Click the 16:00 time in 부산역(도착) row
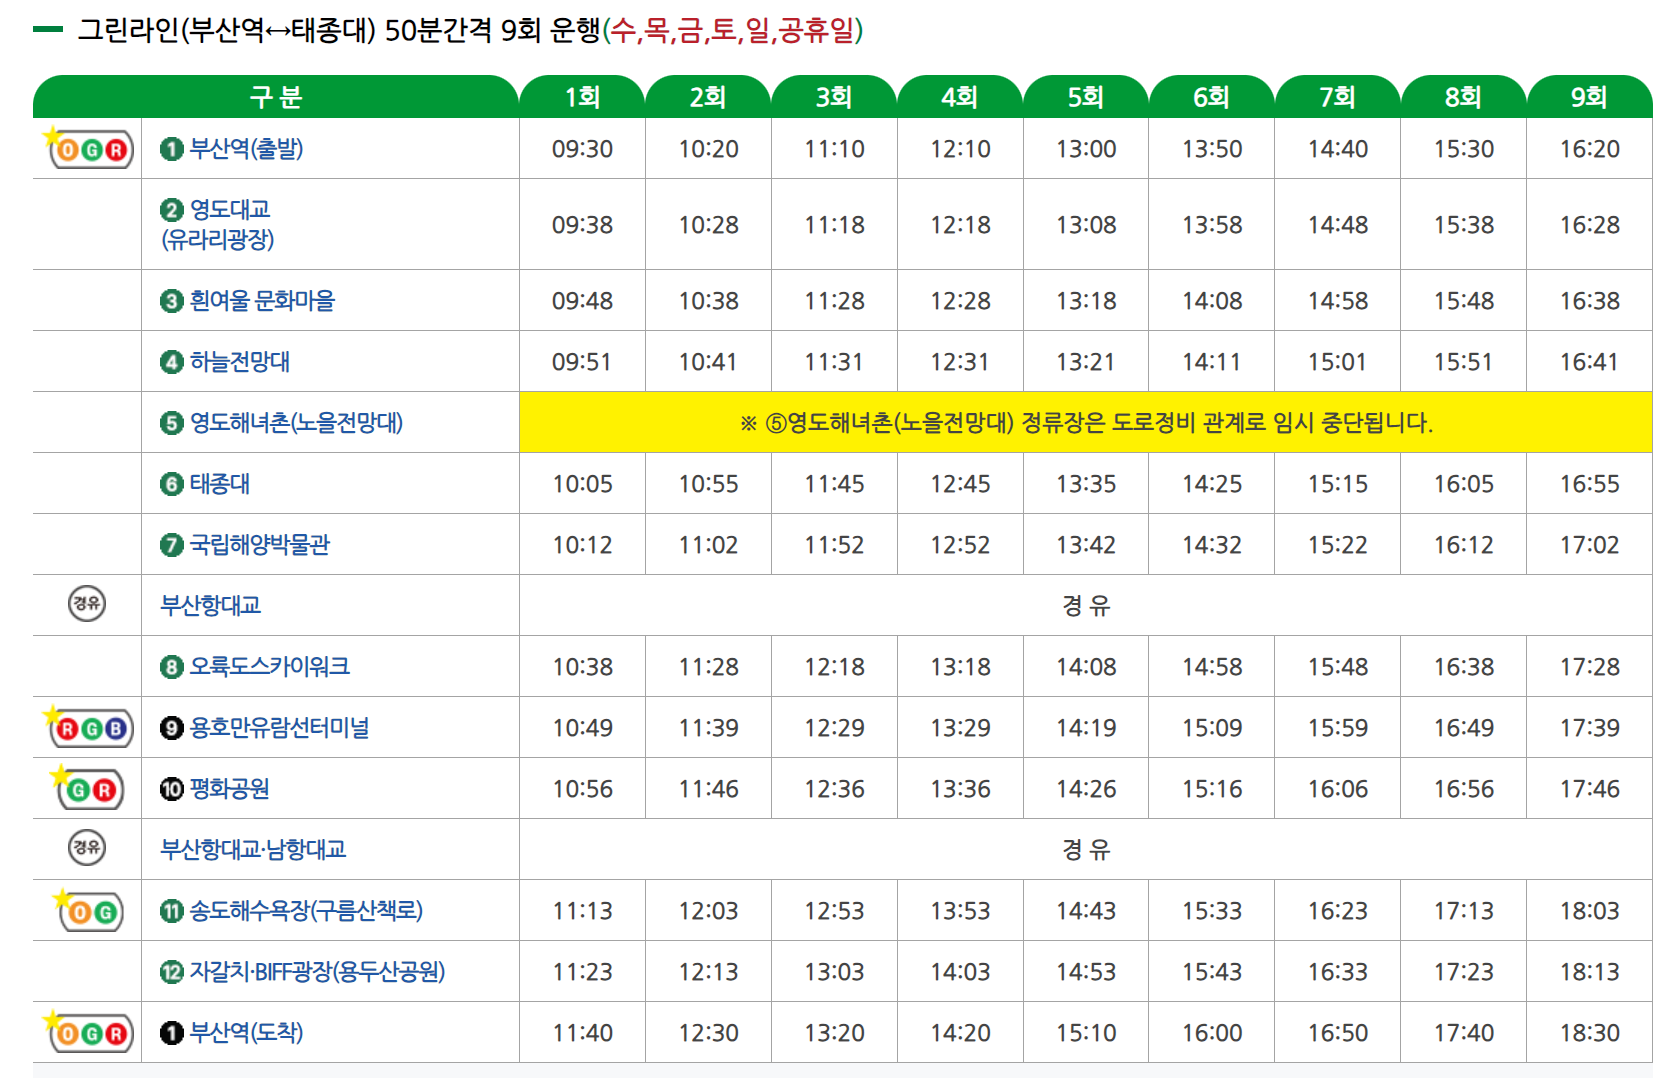 [1212, 1033]
